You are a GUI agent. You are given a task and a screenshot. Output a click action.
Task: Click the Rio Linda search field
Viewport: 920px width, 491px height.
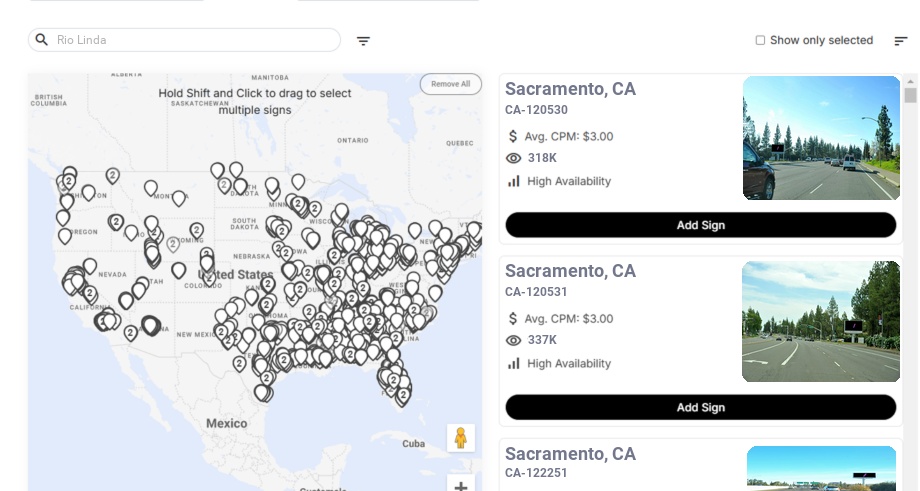pyautogui.click(x=195, y=40)
